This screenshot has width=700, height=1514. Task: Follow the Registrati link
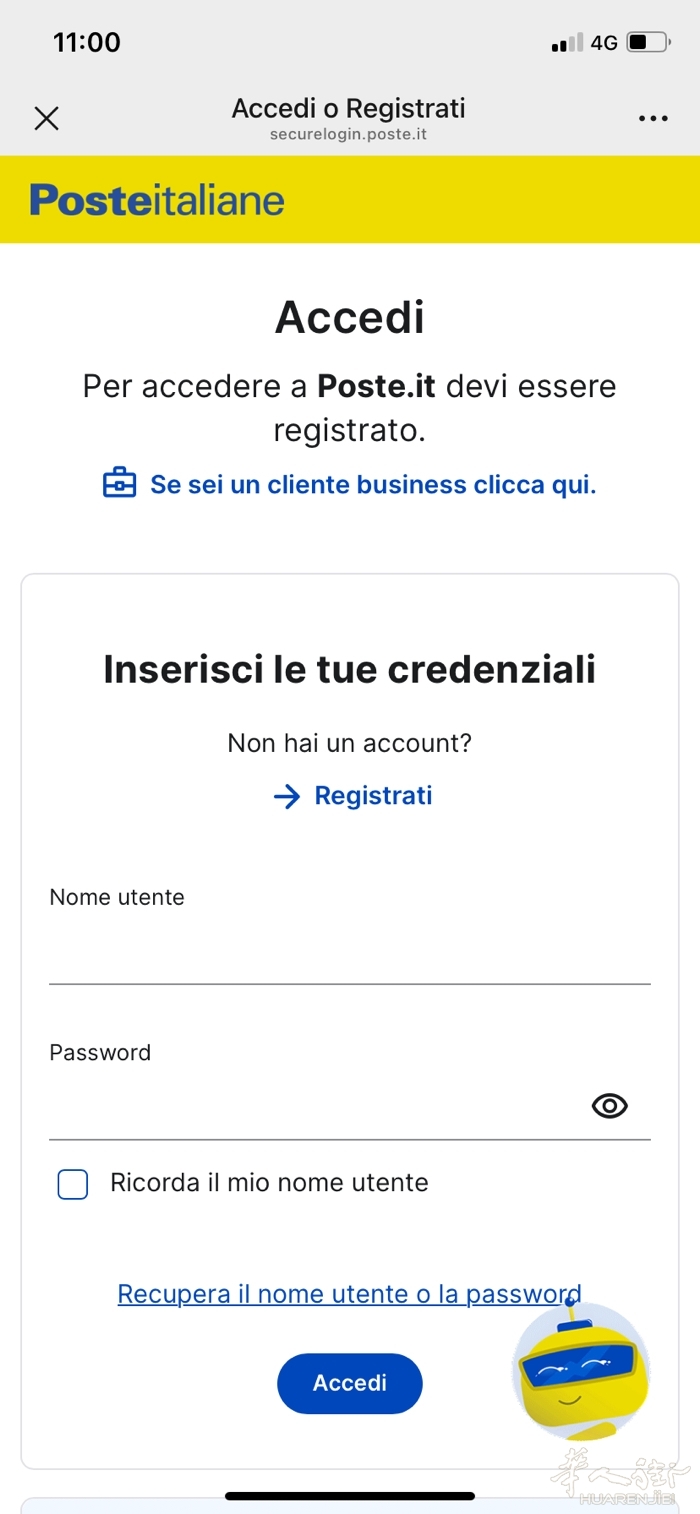coord(373,796)
